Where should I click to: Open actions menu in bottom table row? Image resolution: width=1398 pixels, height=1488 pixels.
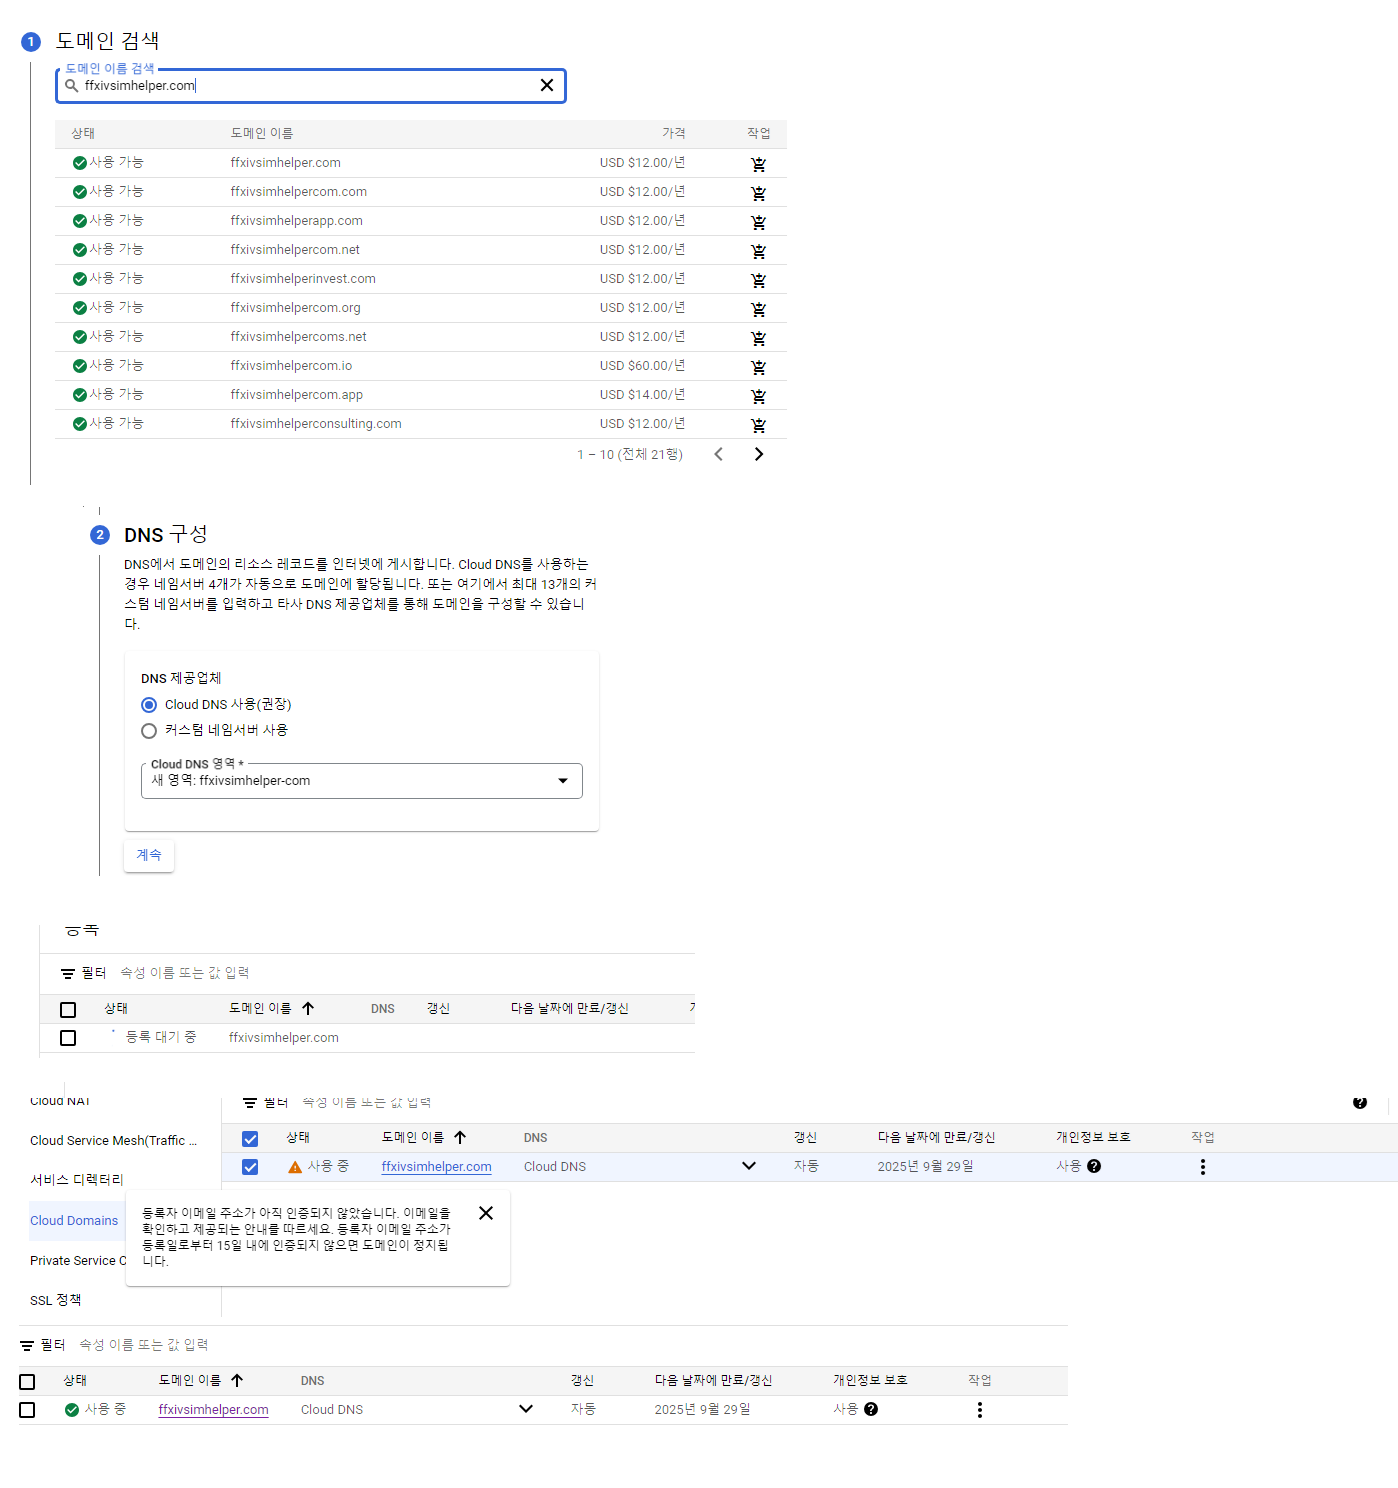click(980, 1410)
